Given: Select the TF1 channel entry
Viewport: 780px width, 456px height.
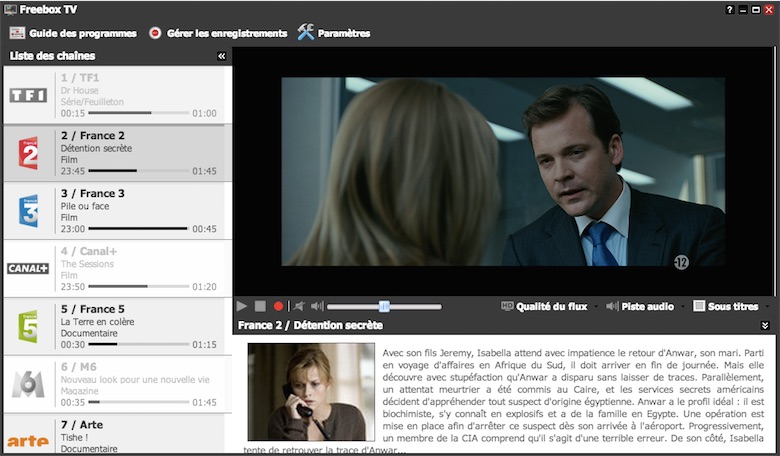Looking at the screenshot, I should click(x=117, y=95).
